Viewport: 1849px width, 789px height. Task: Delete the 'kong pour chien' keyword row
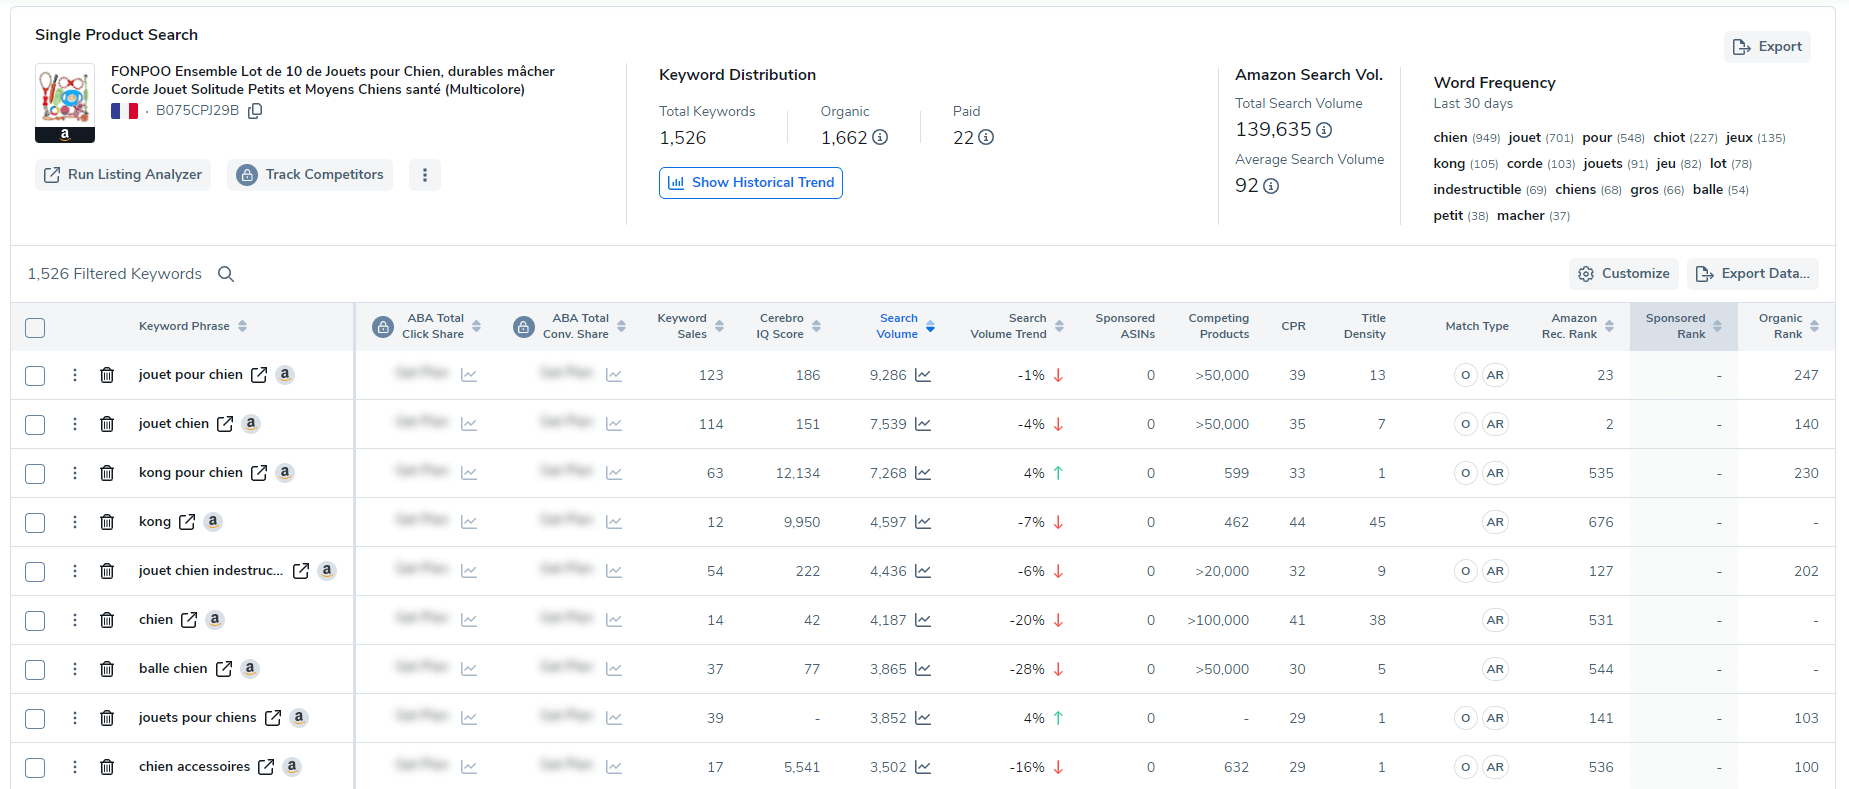pos(107,473)
